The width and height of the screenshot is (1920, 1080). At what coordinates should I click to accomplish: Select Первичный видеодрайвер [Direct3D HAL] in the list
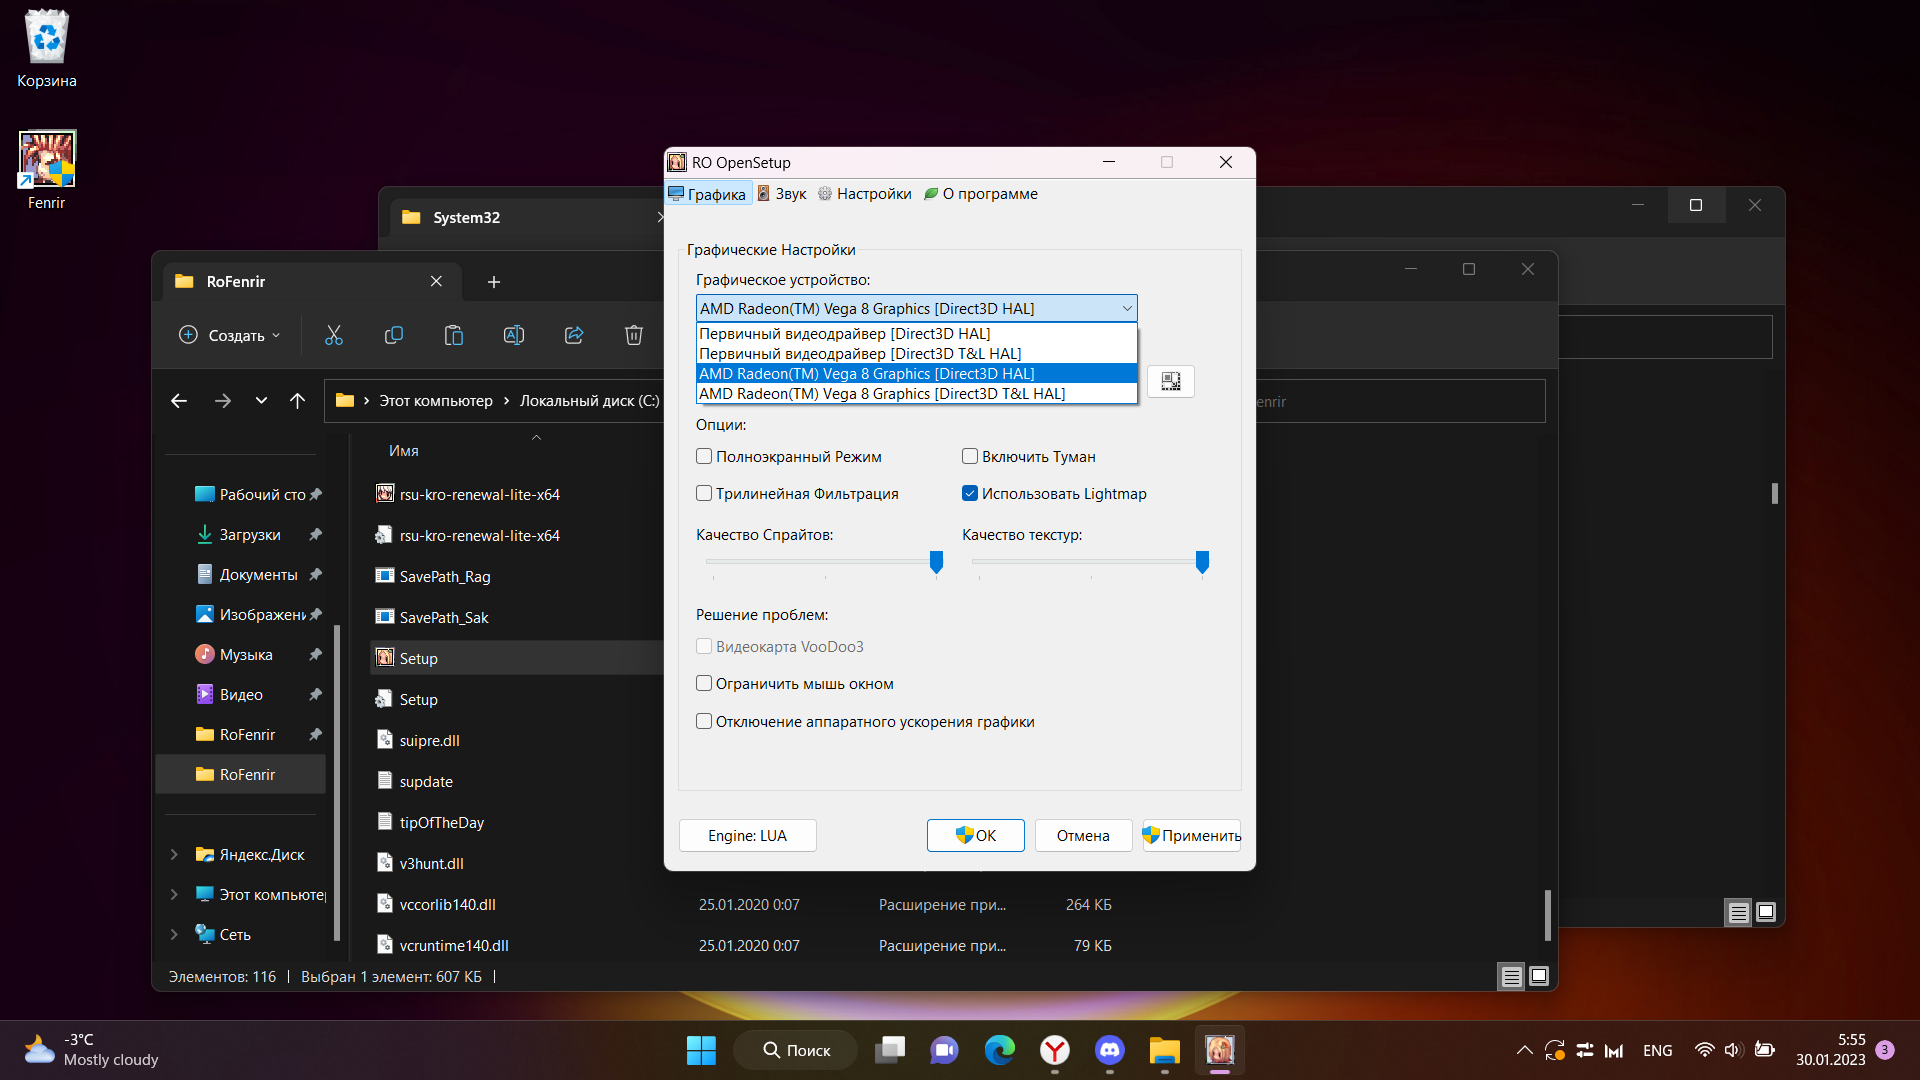pos(916,334)
